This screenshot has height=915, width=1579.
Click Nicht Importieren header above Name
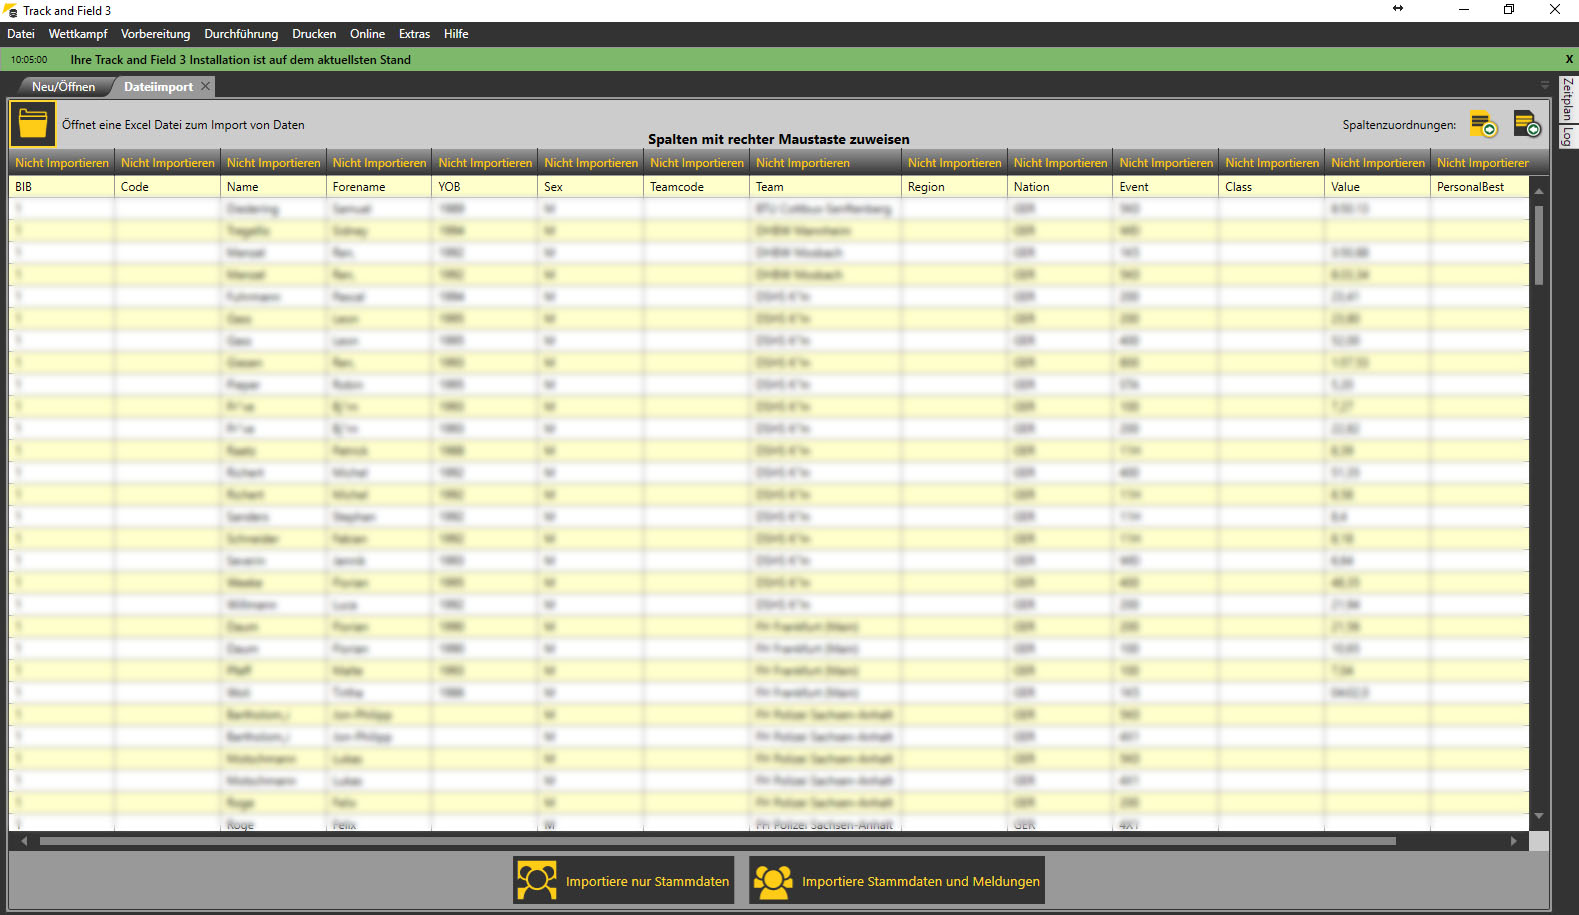pos(273,162)
